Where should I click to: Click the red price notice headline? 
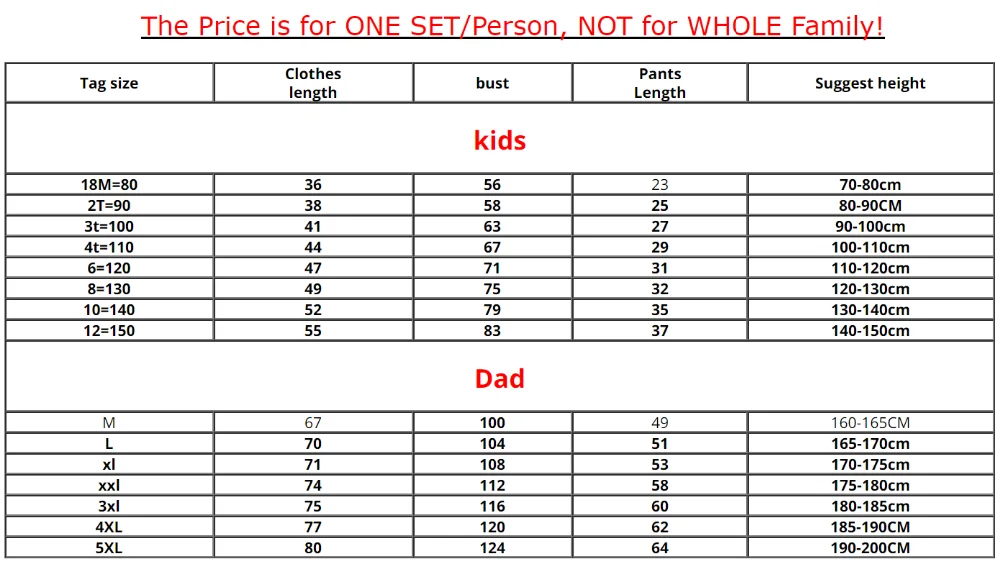(x=512, y=26)
